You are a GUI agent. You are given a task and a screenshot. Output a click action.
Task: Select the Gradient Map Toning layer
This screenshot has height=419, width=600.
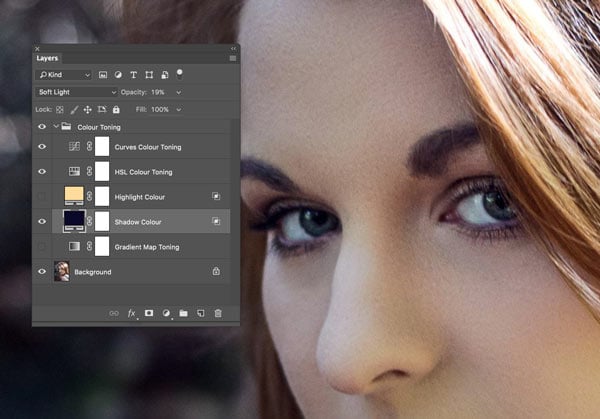coord(150,246)
